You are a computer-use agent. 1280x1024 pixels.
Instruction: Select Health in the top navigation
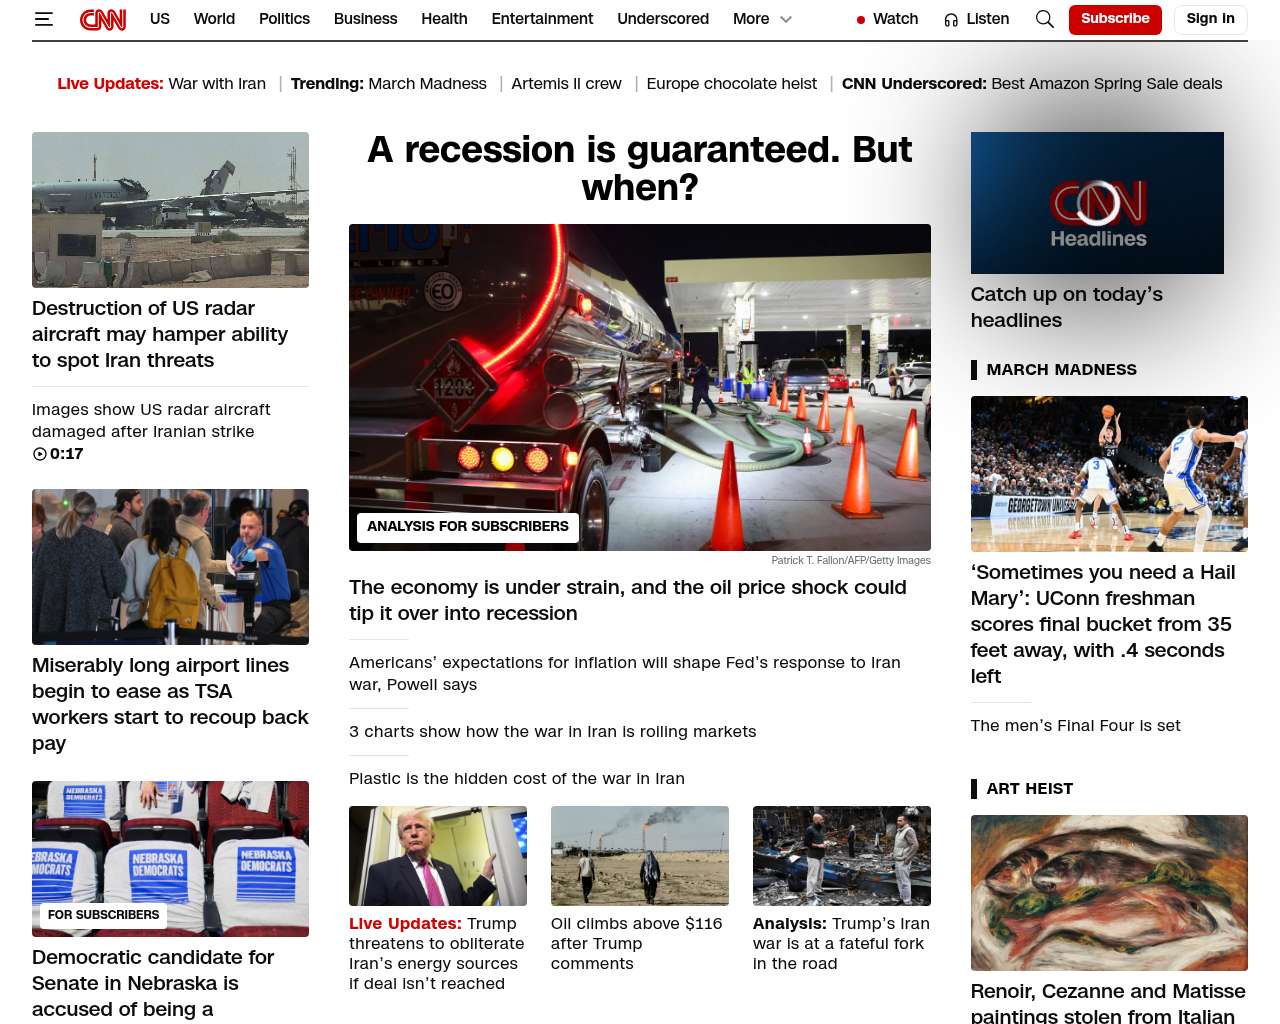click(x=444, y=19)
